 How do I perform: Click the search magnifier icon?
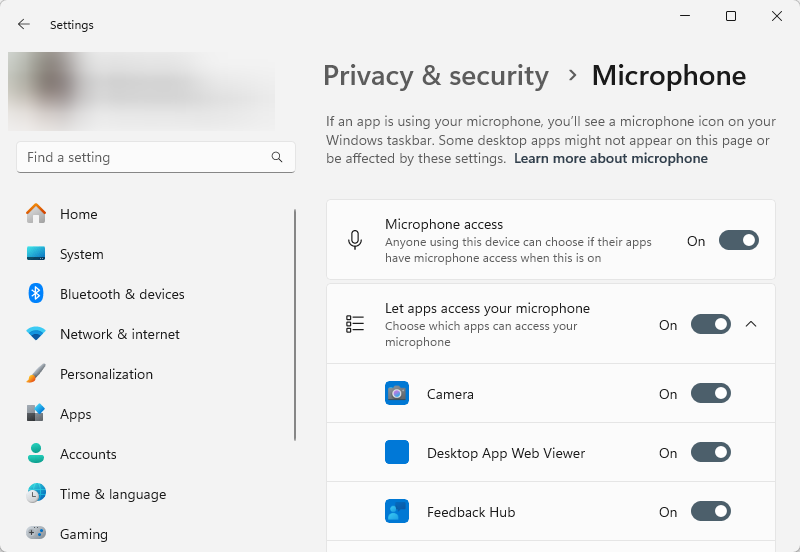pyautogui.click(x=277, y=158)
